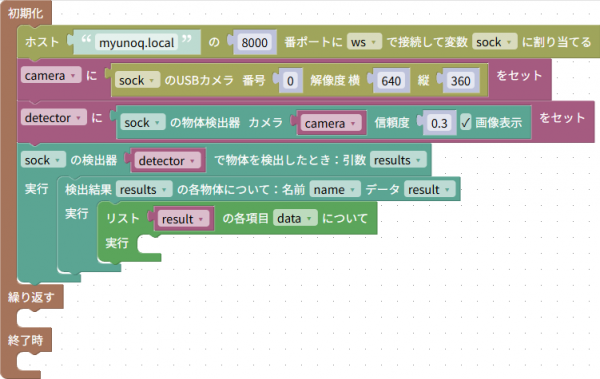Click をセット text on camera block

coord(519,75)
